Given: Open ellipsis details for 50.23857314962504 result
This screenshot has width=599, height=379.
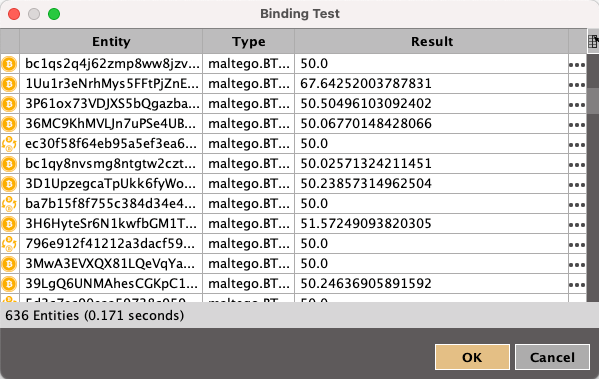Looking at the screenshot, I should coord(577,185).
